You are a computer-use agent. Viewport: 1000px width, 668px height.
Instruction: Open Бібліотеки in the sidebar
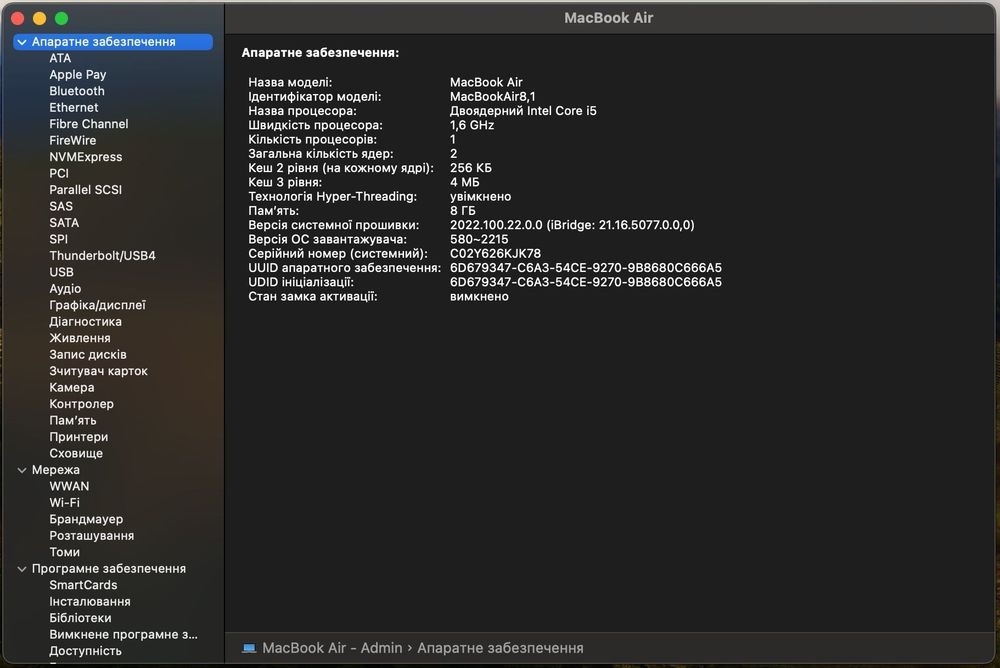(x=80, y=618)
